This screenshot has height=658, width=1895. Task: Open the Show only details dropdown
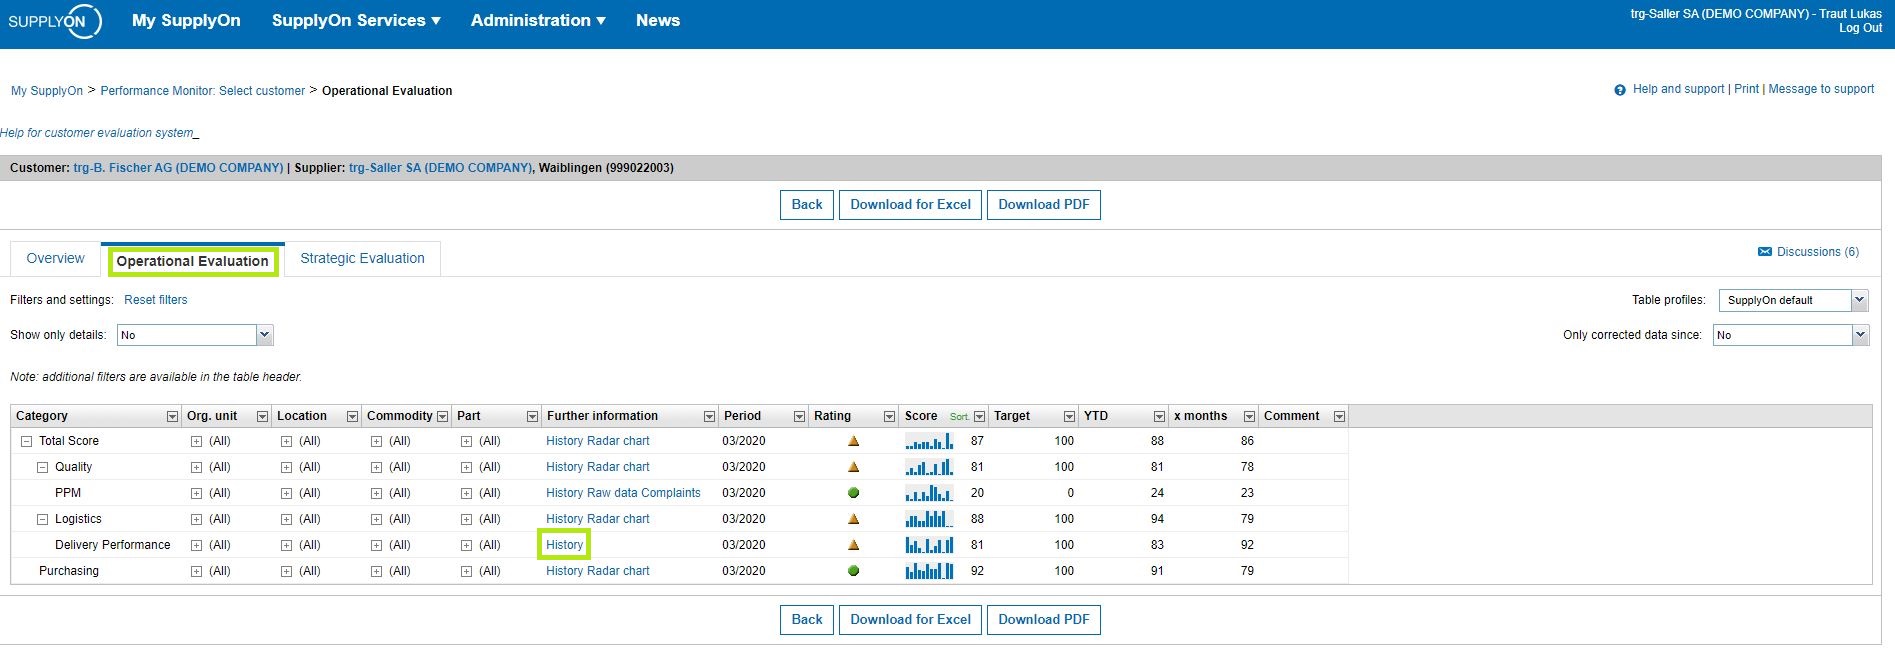[x=195, y=335]
